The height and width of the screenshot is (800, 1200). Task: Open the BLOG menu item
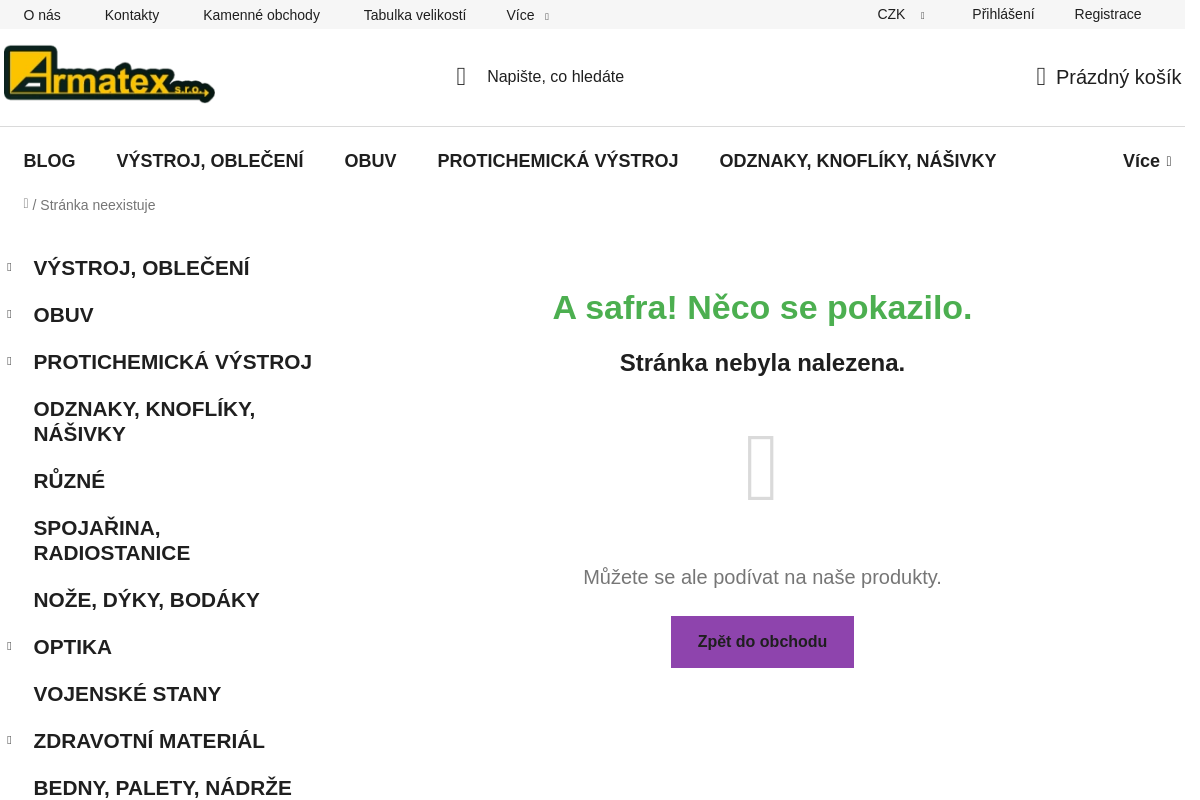click(50, 161)
